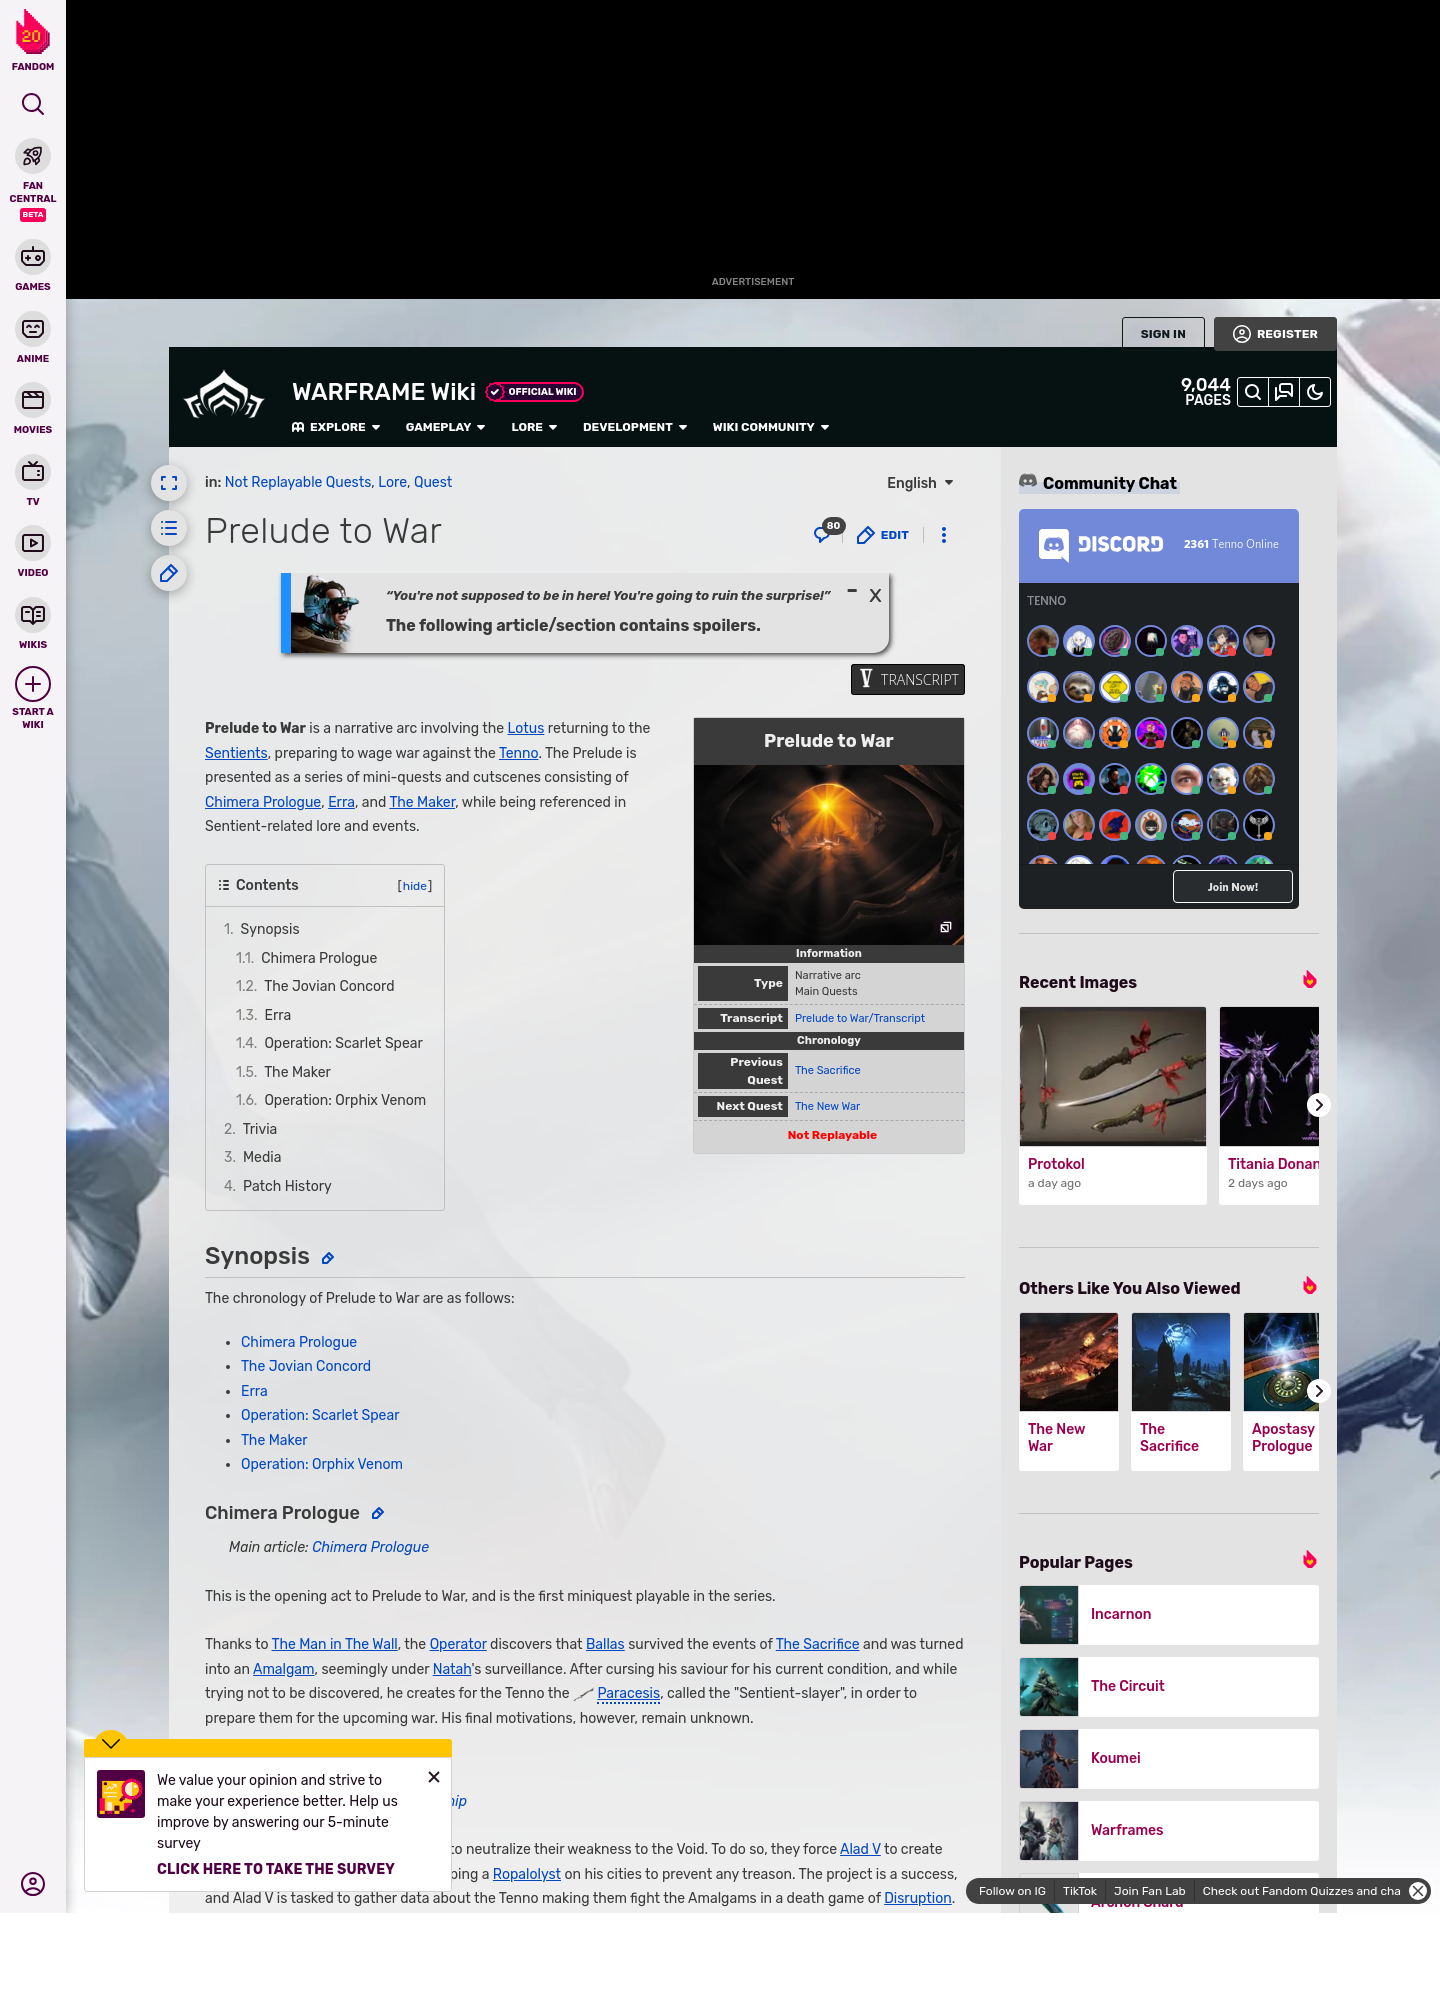Open the Protokol recent image thumbnail
The height and width of the screenshot is (2000, 1440).
point(1113,1076)
